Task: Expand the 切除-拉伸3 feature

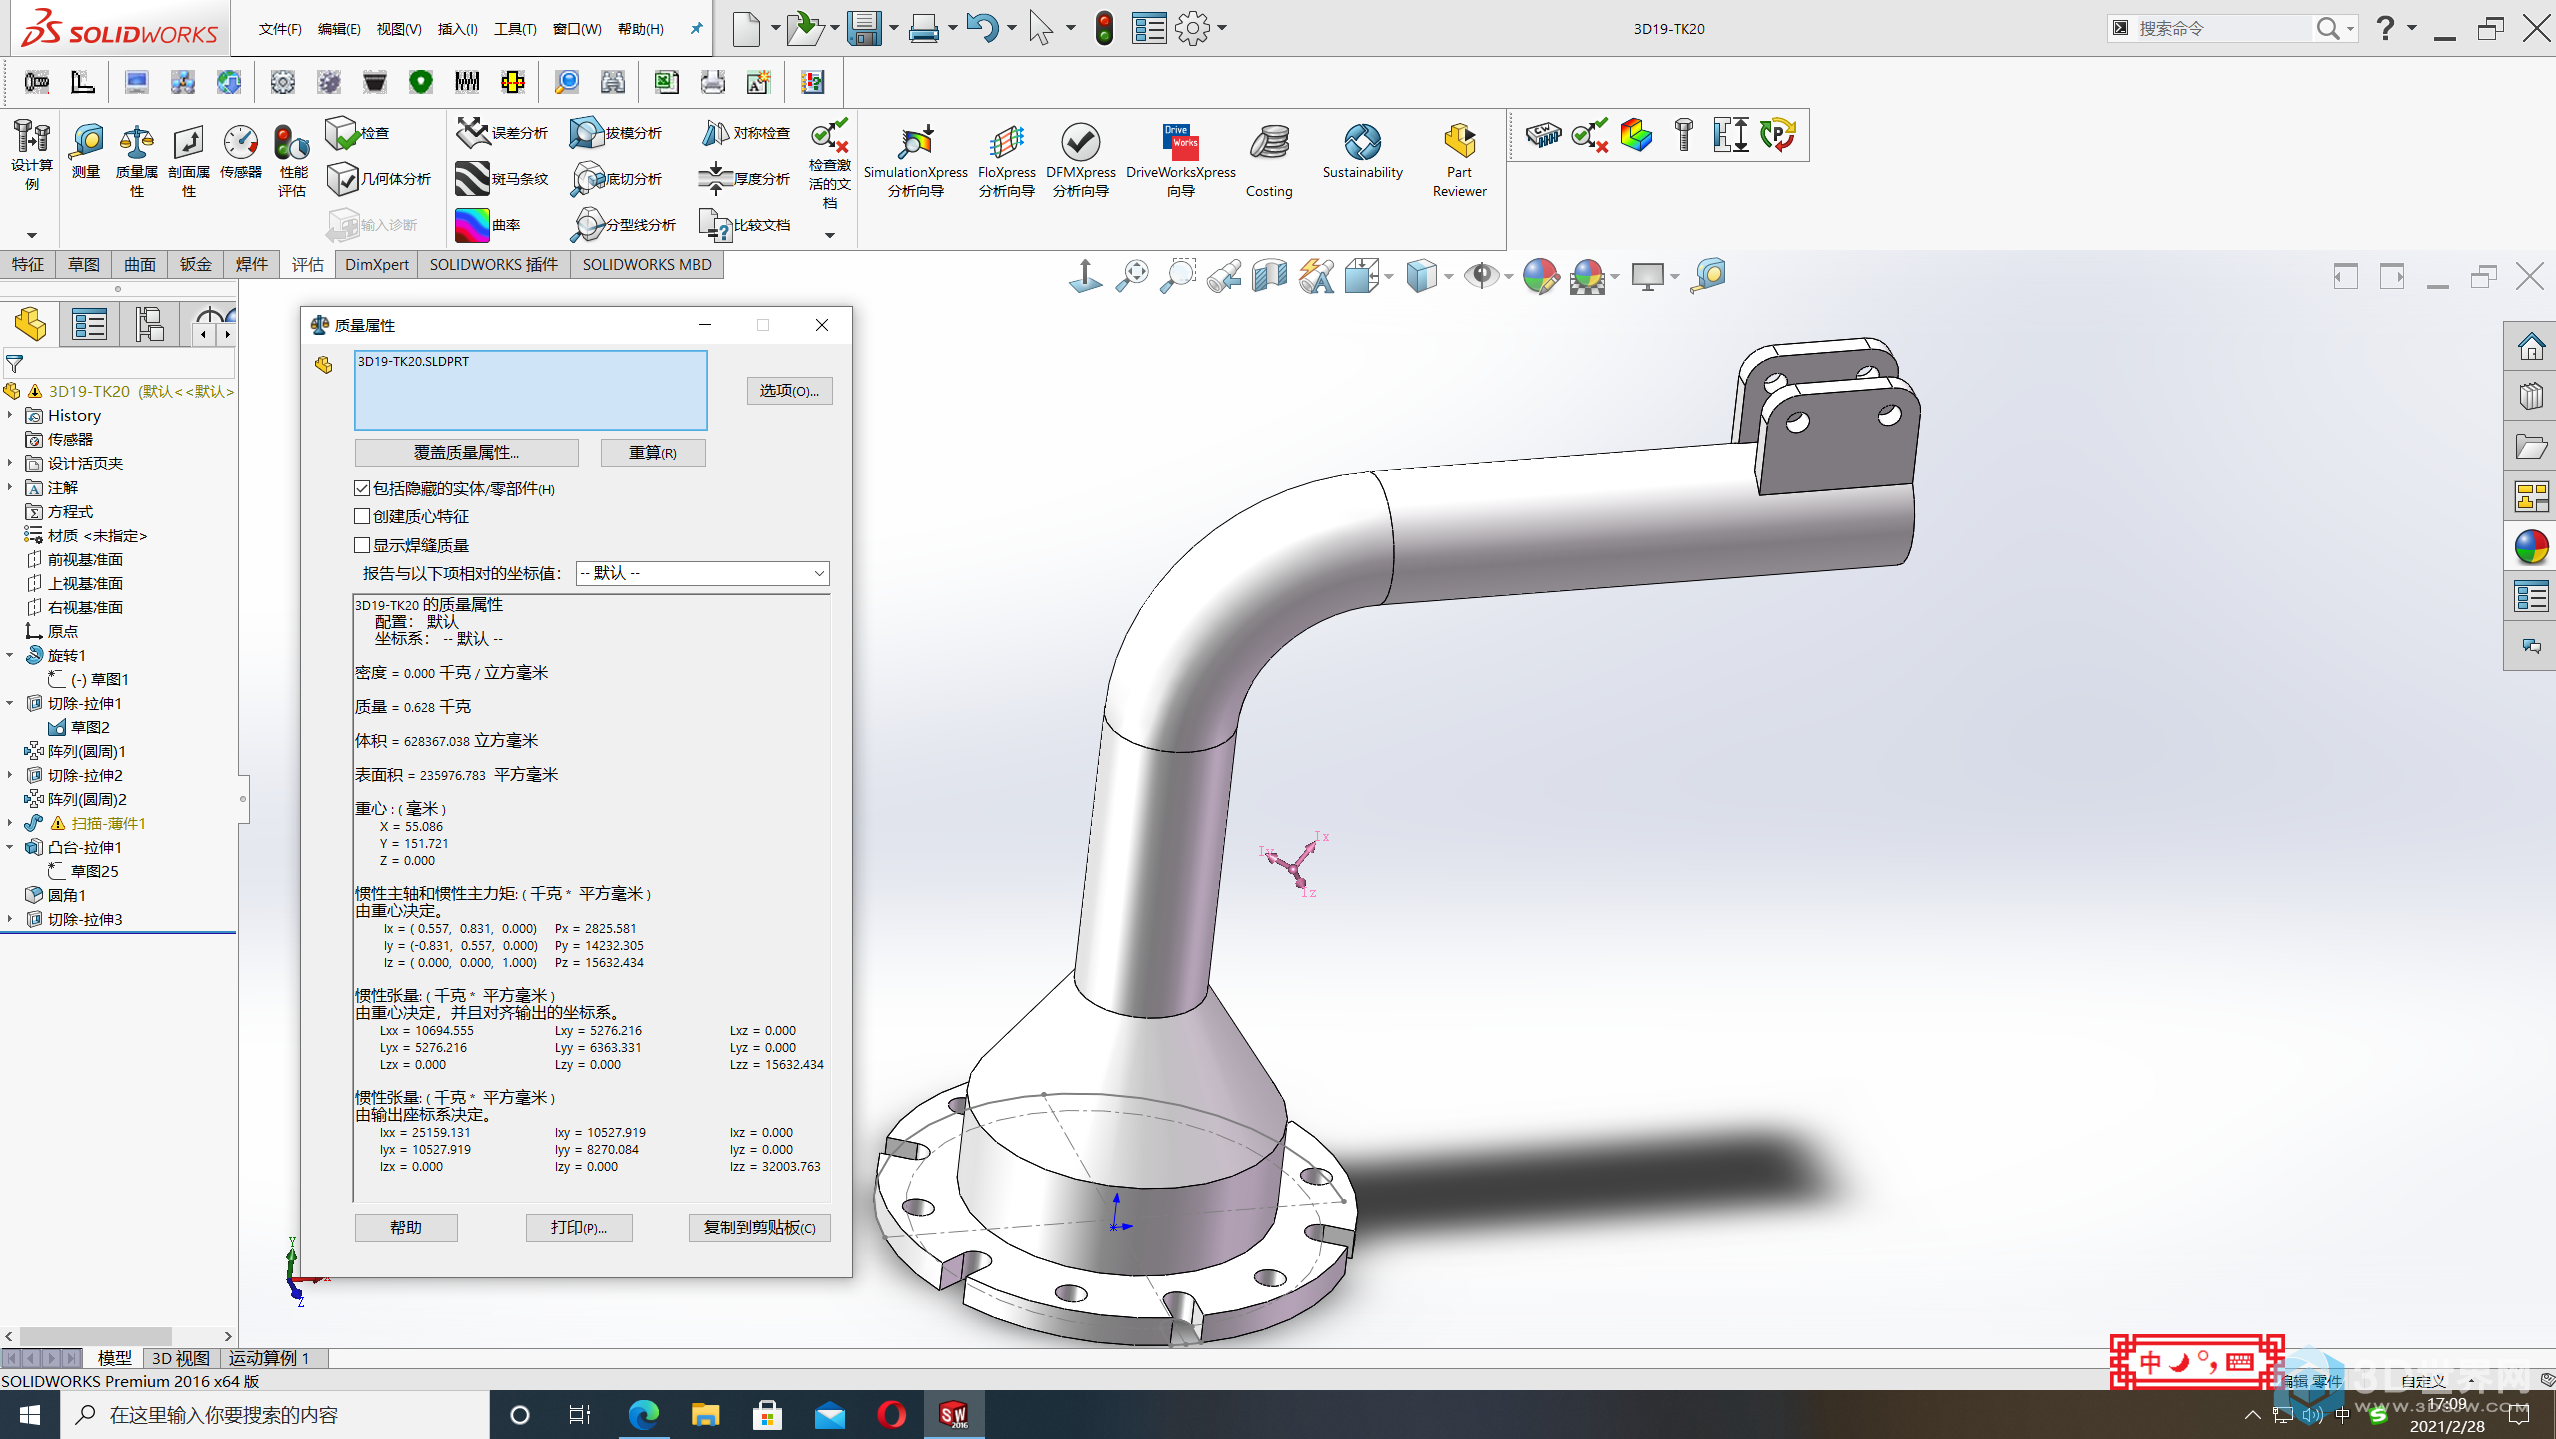Action: [x=10, y=919]
